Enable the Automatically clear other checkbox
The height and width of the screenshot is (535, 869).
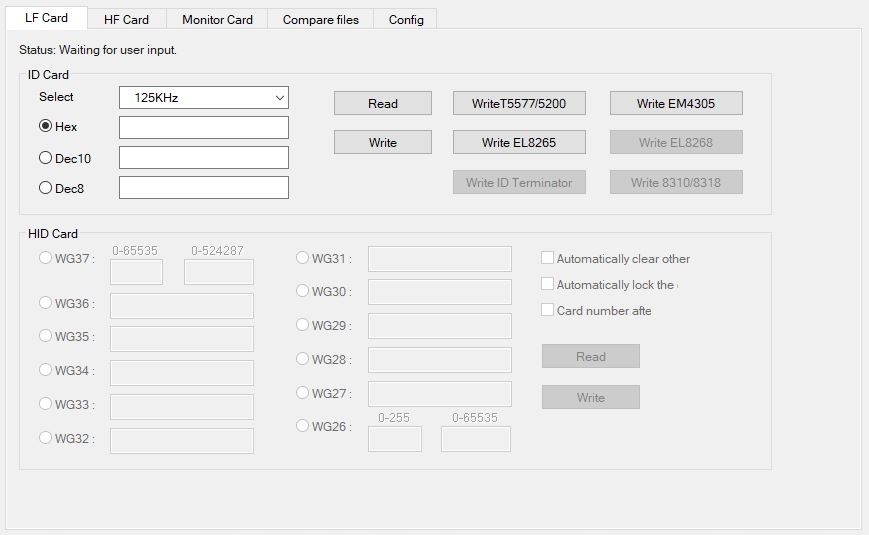pos(547,258)
